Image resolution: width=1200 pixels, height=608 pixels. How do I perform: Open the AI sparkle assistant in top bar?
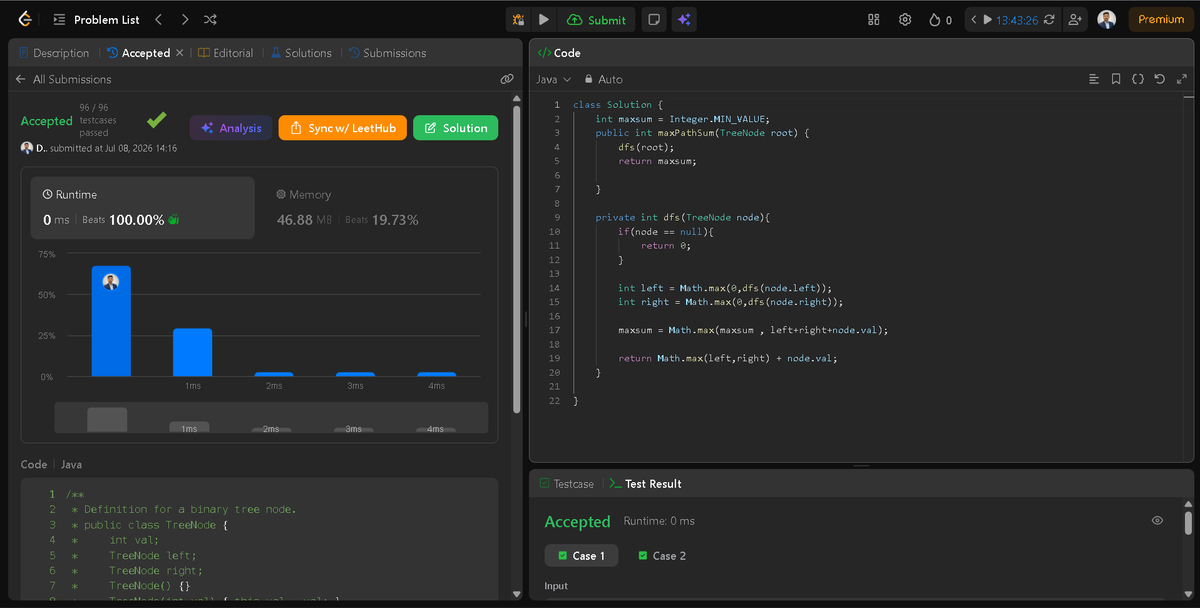[x=684, y=19]
